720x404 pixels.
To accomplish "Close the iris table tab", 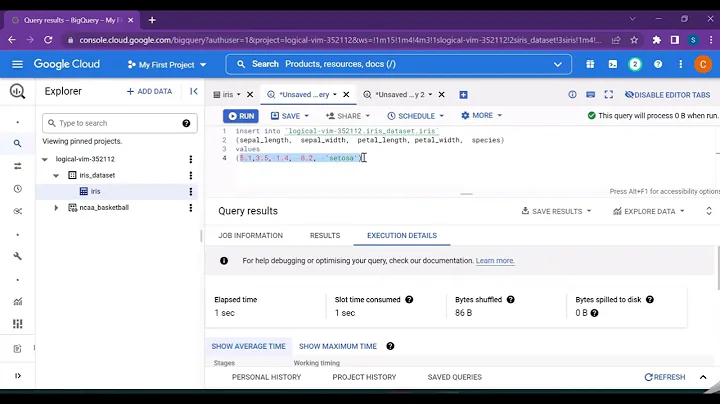I will pos(250,95).
